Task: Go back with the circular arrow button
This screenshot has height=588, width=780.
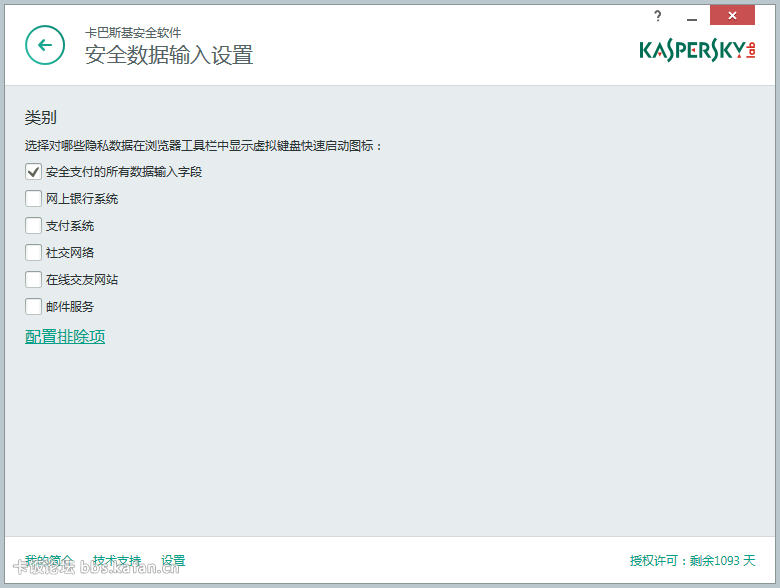Action: point(45,45)
